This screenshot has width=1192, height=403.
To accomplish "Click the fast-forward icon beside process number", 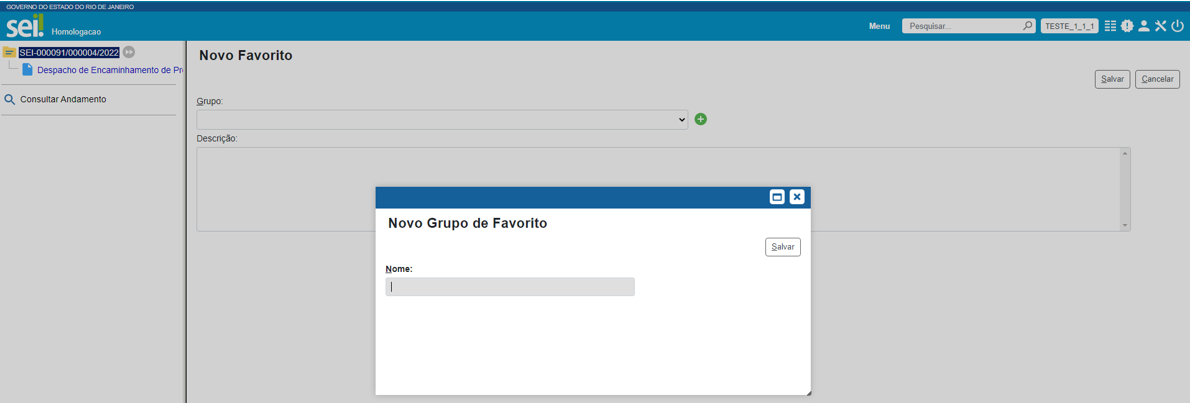I will click(x=129, y=52).
